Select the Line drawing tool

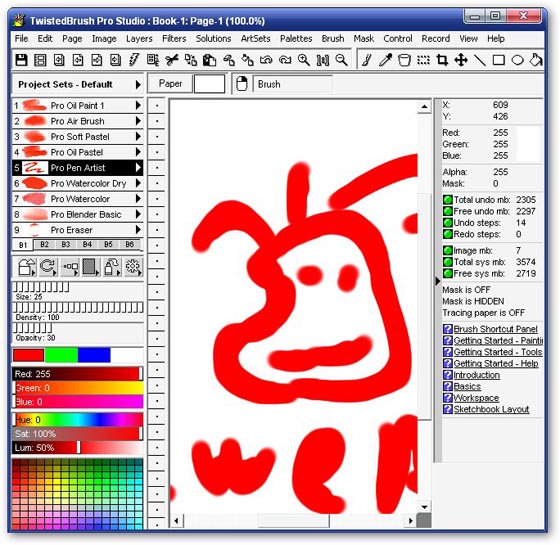click(x=480, y=60)
